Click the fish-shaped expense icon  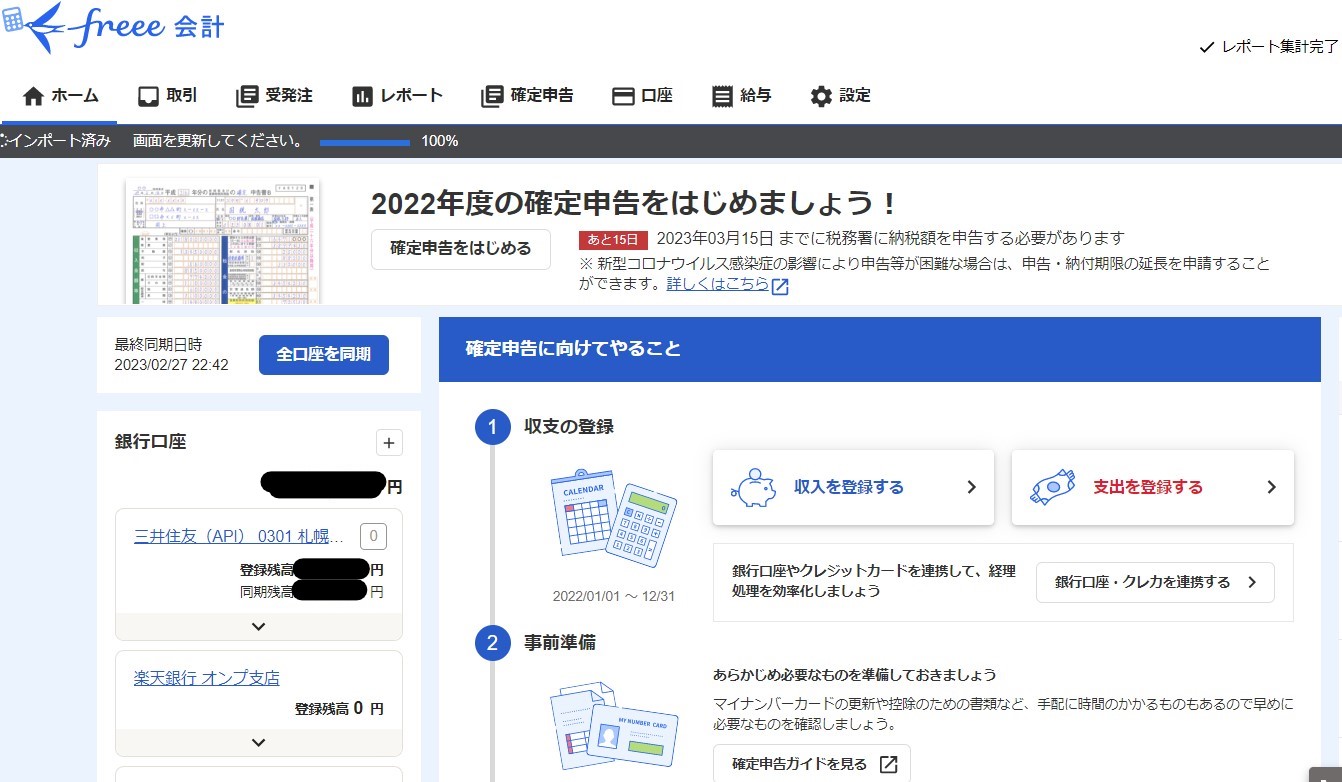1052,488
